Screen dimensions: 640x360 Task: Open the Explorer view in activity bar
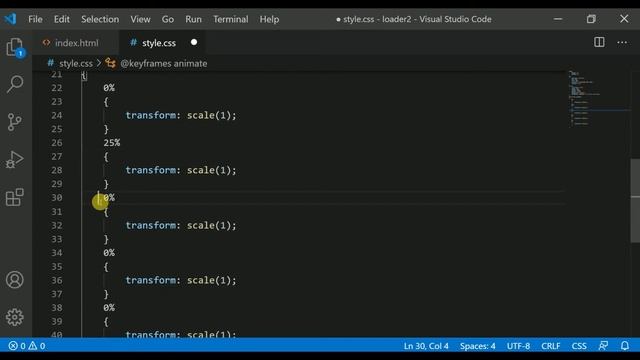pyautogui.click(x=15, y=47)
